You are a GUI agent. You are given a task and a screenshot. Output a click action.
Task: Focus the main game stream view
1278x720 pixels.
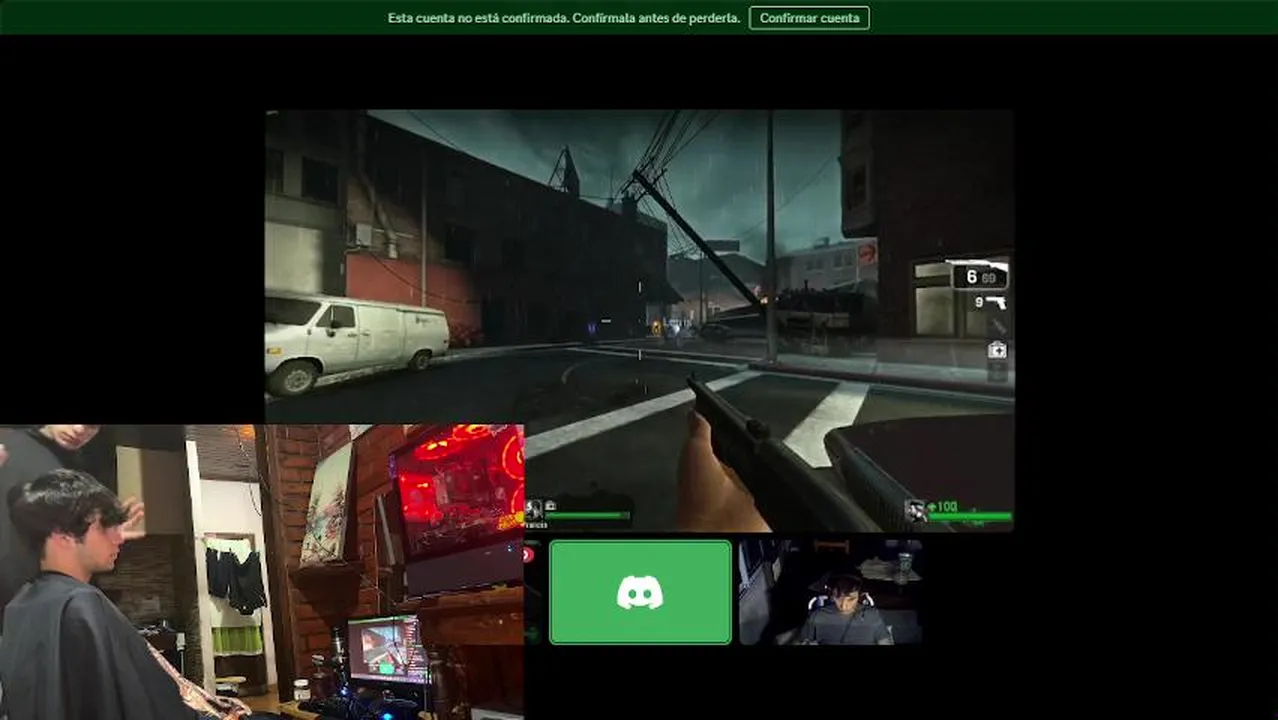tap(640, 320)
